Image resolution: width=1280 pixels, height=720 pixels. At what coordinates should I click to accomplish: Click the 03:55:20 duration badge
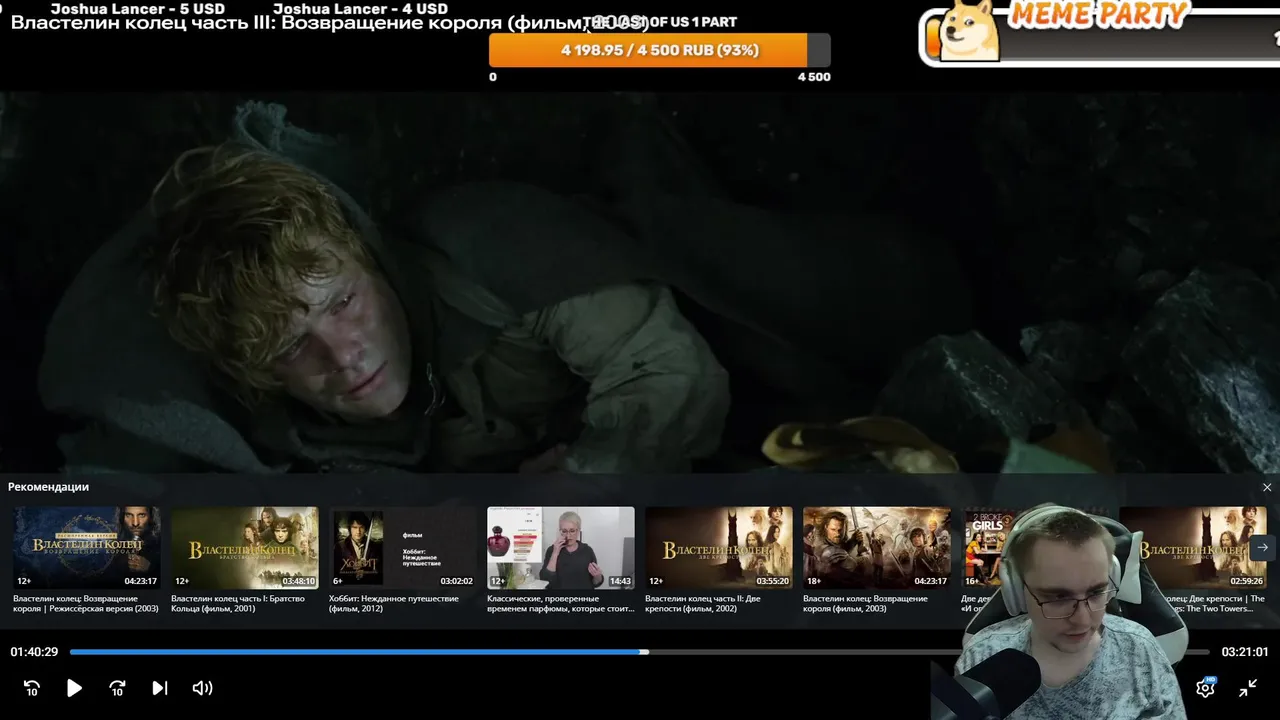pos(772,580)
